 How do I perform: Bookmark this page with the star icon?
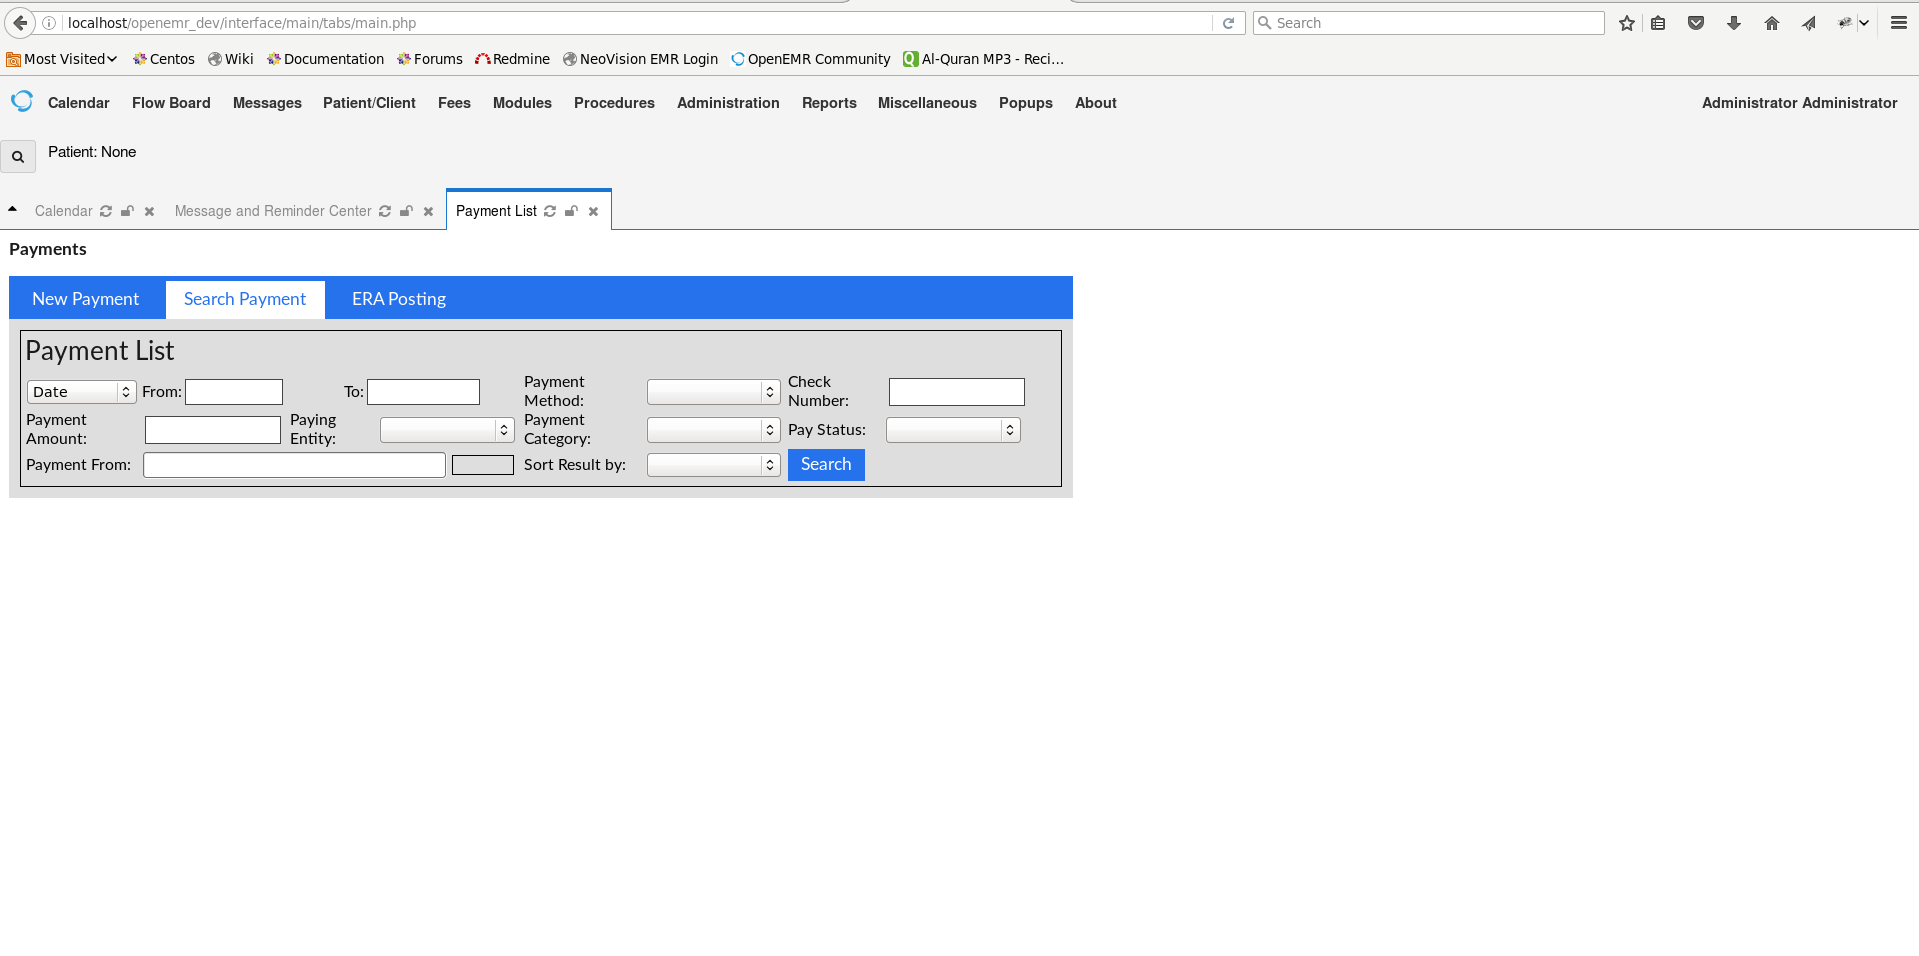click(1627, 23)
